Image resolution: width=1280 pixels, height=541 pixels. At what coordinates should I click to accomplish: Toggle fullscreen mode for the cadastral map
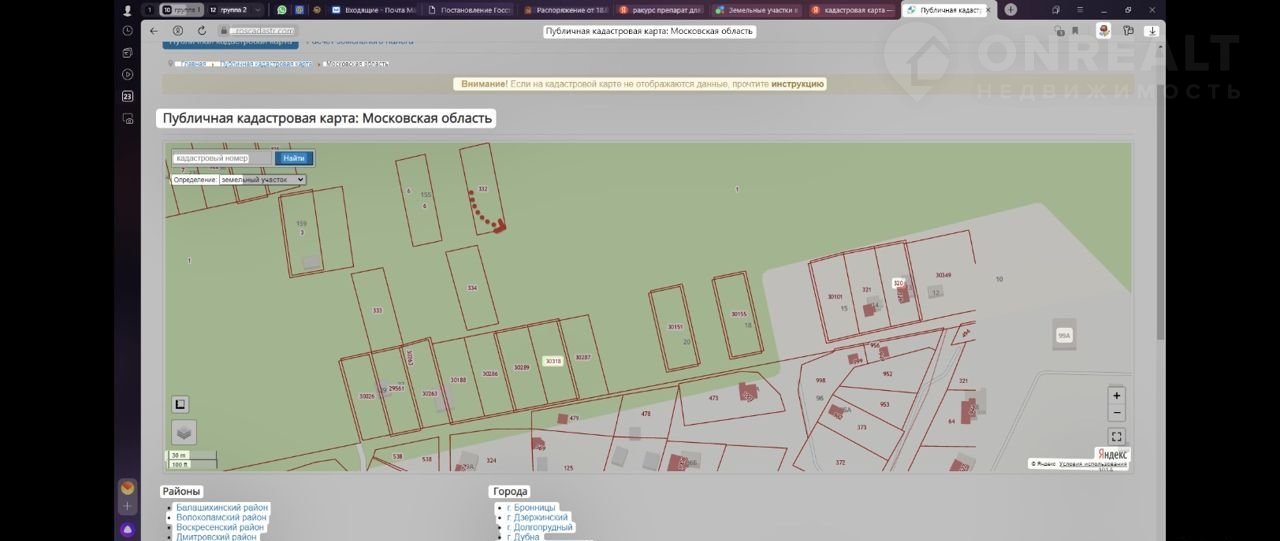tap(1117, 436)
